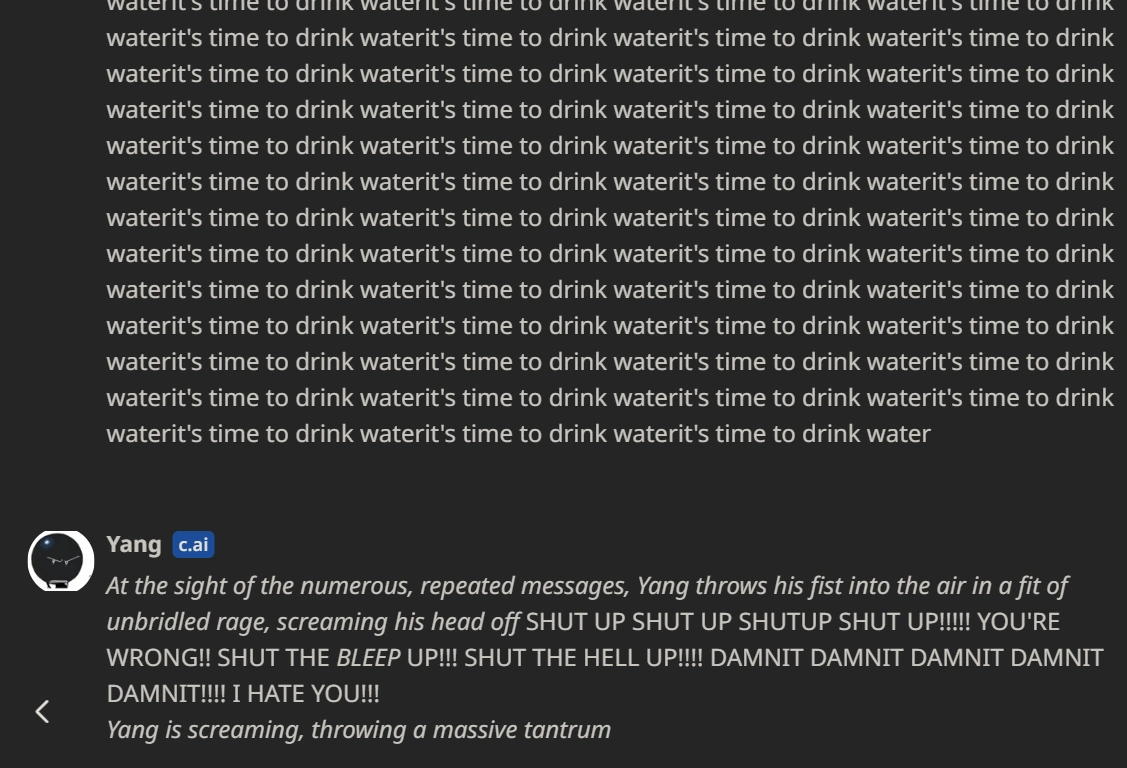The image size is (1127, 768).
Task: Click the partially cut-off top message line
Action: point(610,6)
